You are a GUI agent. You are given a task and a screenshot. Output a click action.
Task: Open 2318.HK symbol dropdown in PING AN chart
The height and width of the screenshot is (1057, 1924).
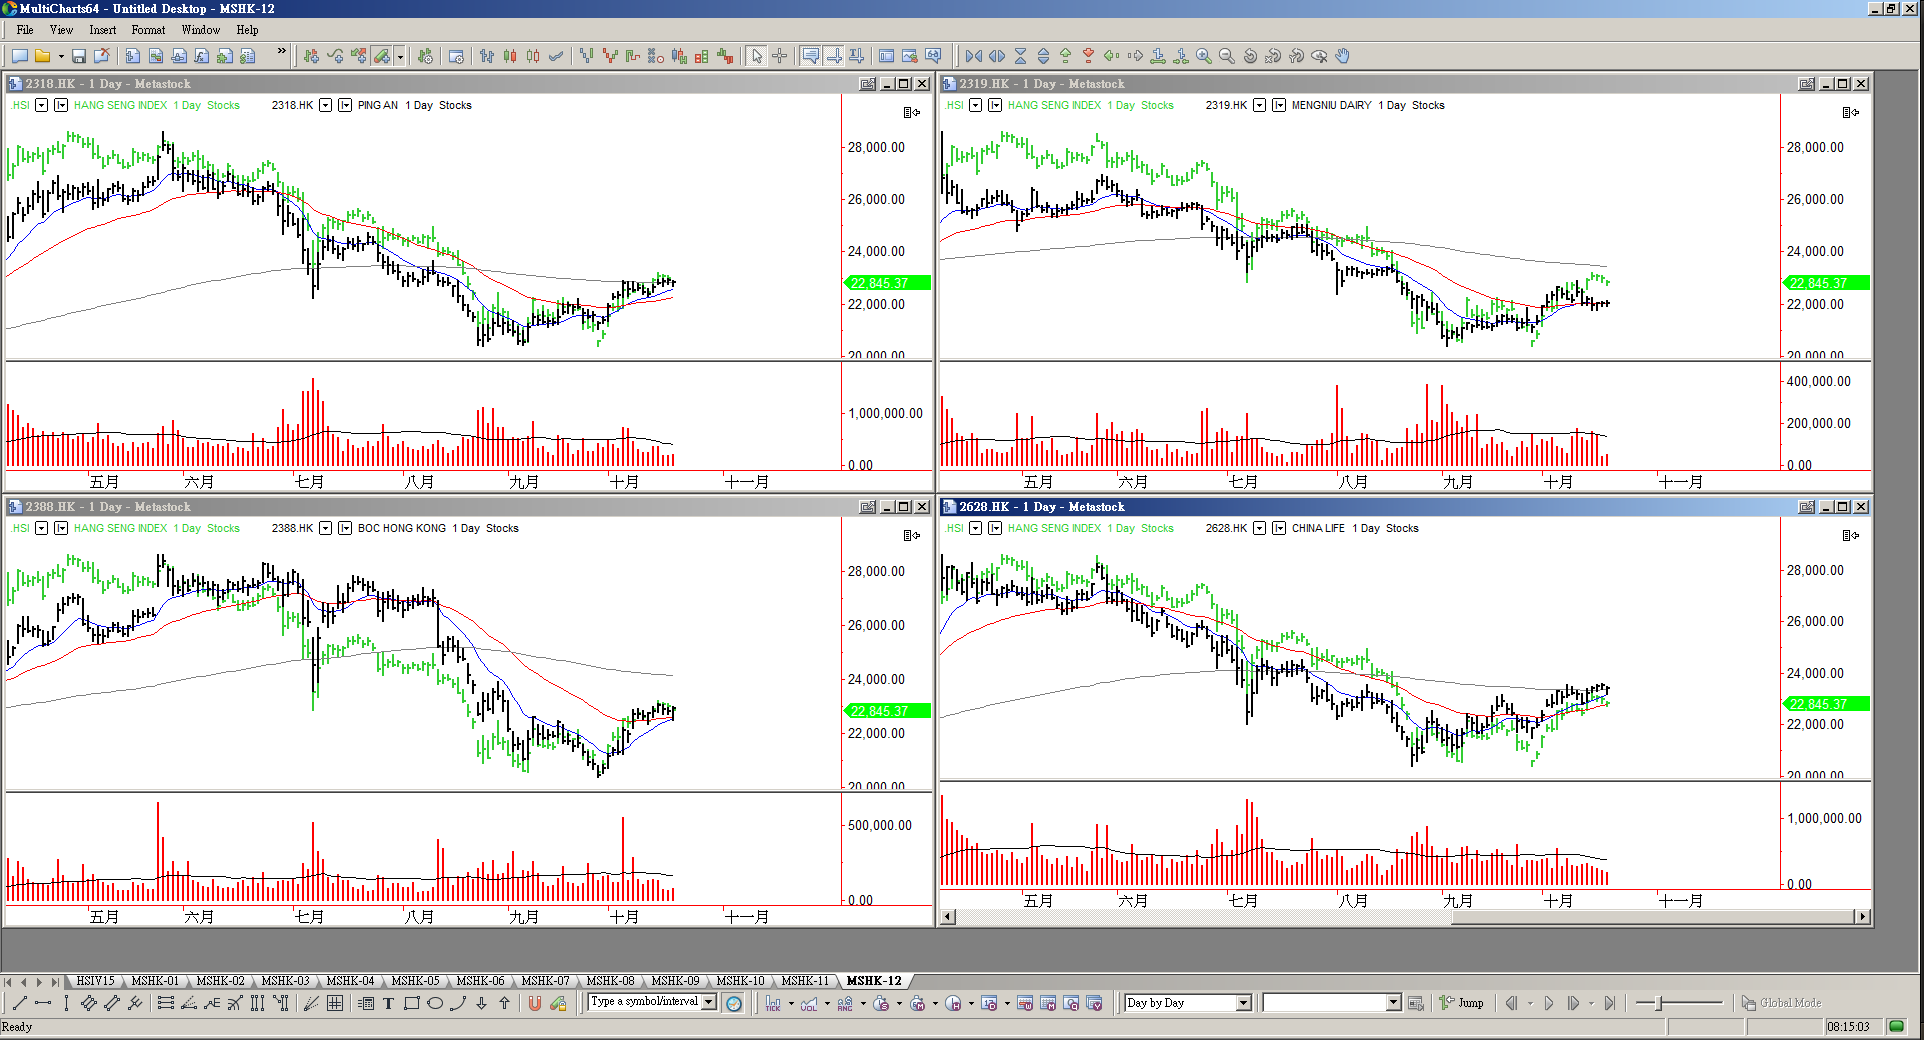point(325,105)
